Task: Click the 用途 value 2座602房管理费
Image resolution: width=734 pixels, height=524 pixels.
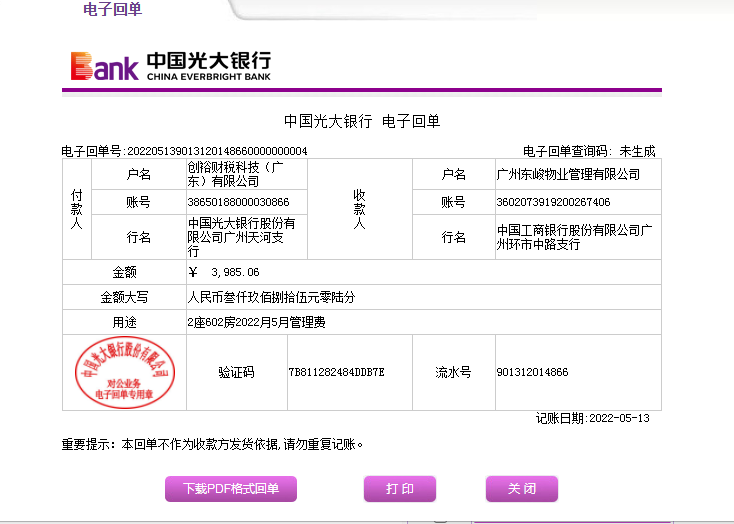Action: tap(256, 323)
